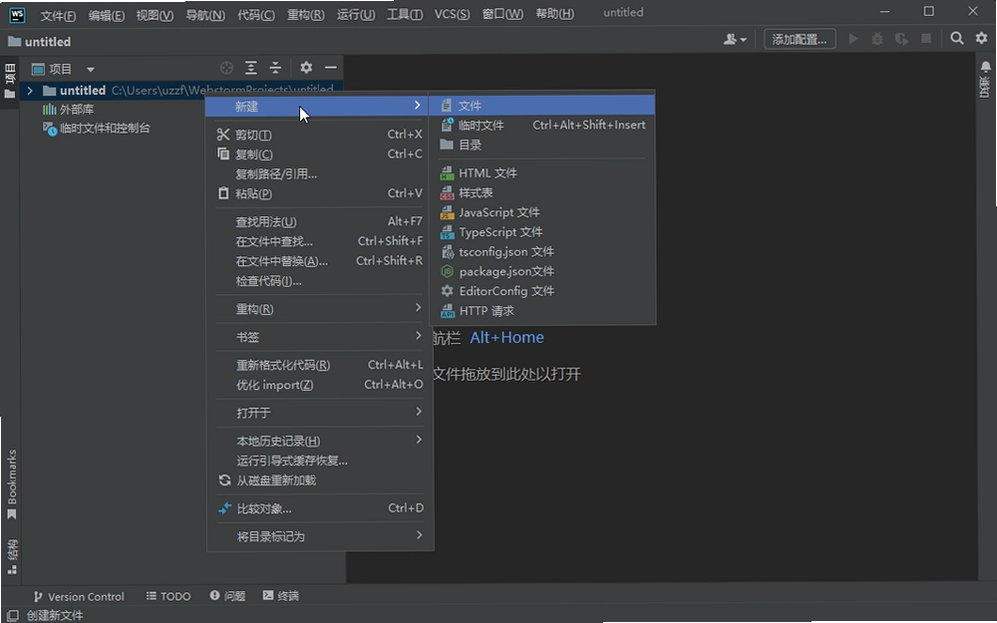Image resolution: width=997 pixels, height=623 pixels.
Task: Click the Select Opened File target icon
Action: tap(226, 68)
